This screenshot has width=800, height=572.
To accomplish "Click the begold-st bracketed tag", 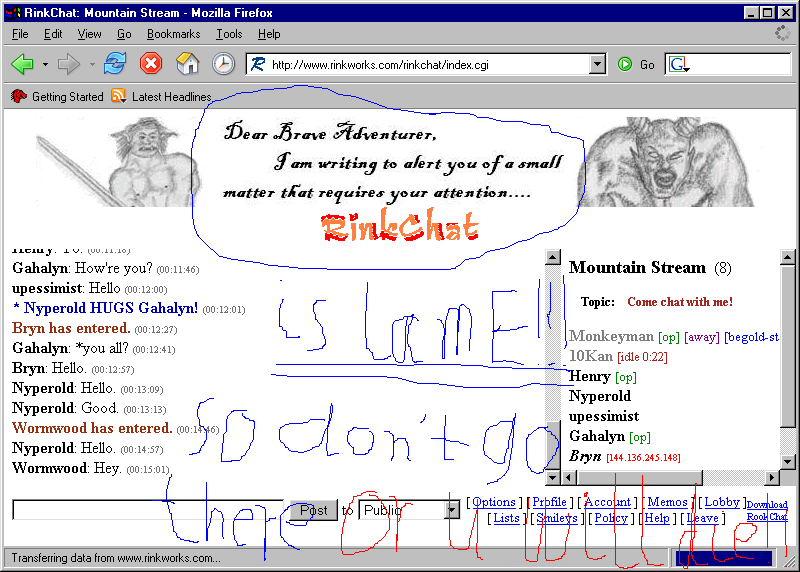I will pos(752,337).
